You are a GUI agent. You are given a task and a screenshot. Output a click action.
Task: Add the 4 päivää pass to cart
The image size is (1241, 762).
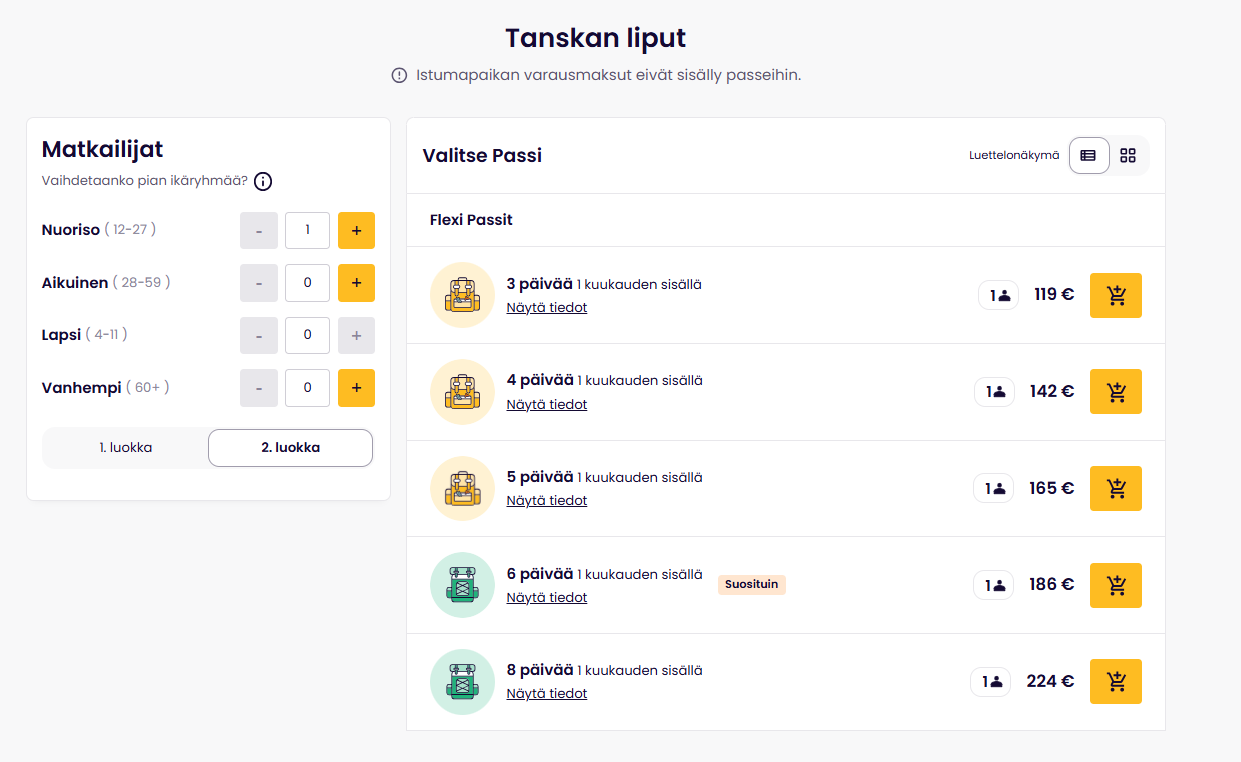(1115, 391)
